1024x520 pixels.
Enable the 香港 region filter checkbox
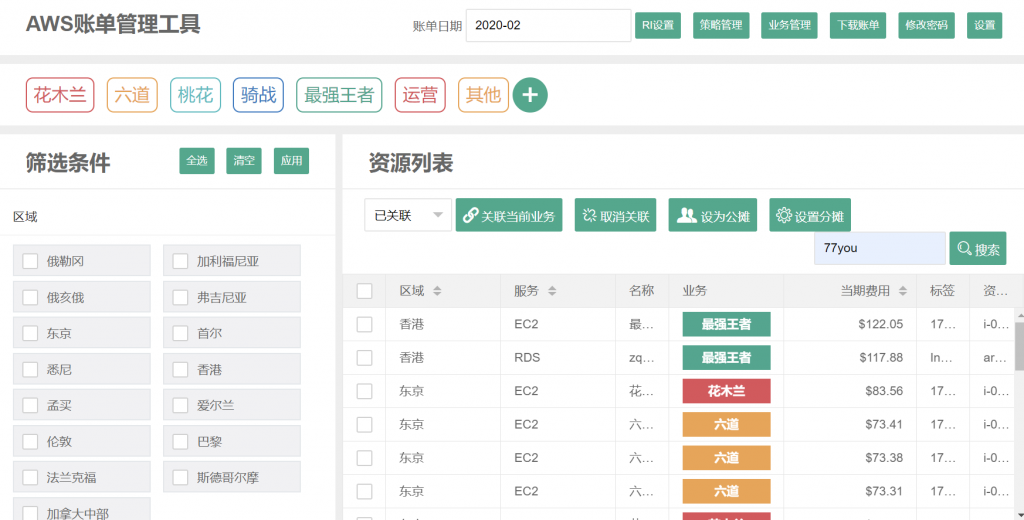click(180, 369)
